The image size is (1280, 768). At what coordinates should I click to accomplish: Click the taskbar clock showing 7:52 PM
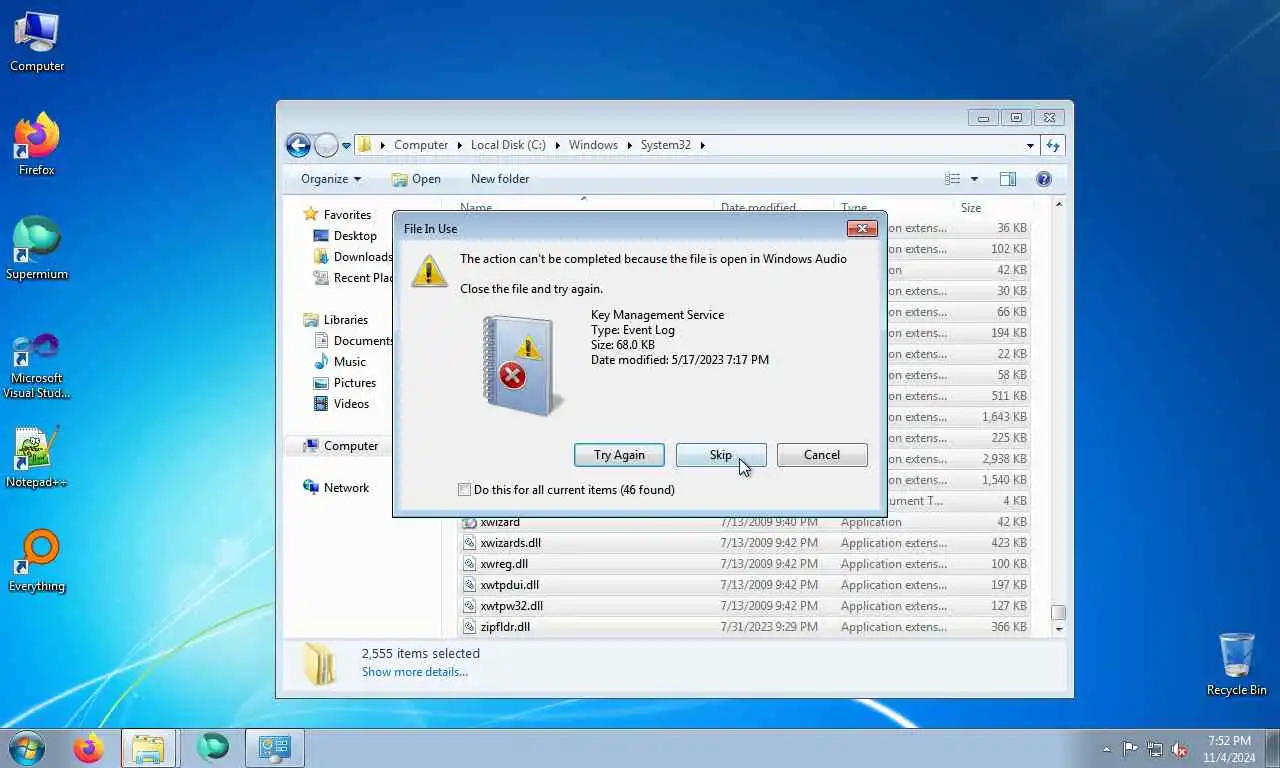[1229, 749]
